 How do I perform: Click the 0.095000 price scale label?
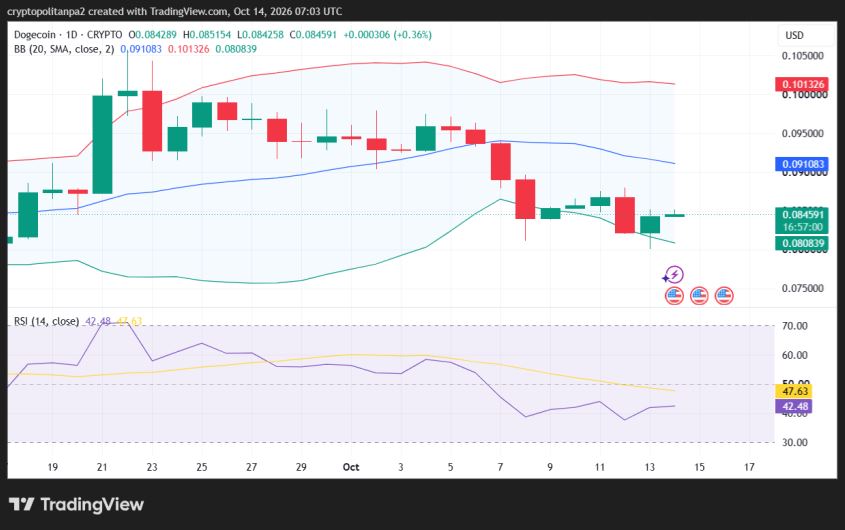point(802,133)
